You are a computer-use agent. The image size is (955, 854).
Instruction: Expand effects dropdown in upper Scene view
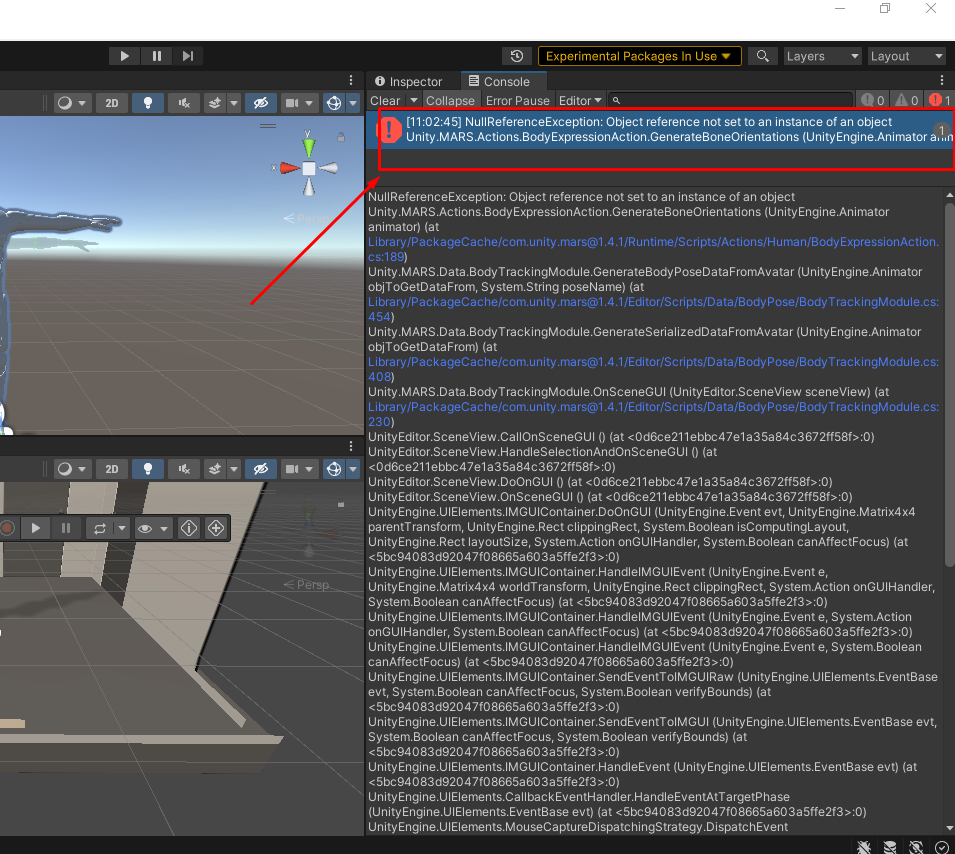[234, 103]
